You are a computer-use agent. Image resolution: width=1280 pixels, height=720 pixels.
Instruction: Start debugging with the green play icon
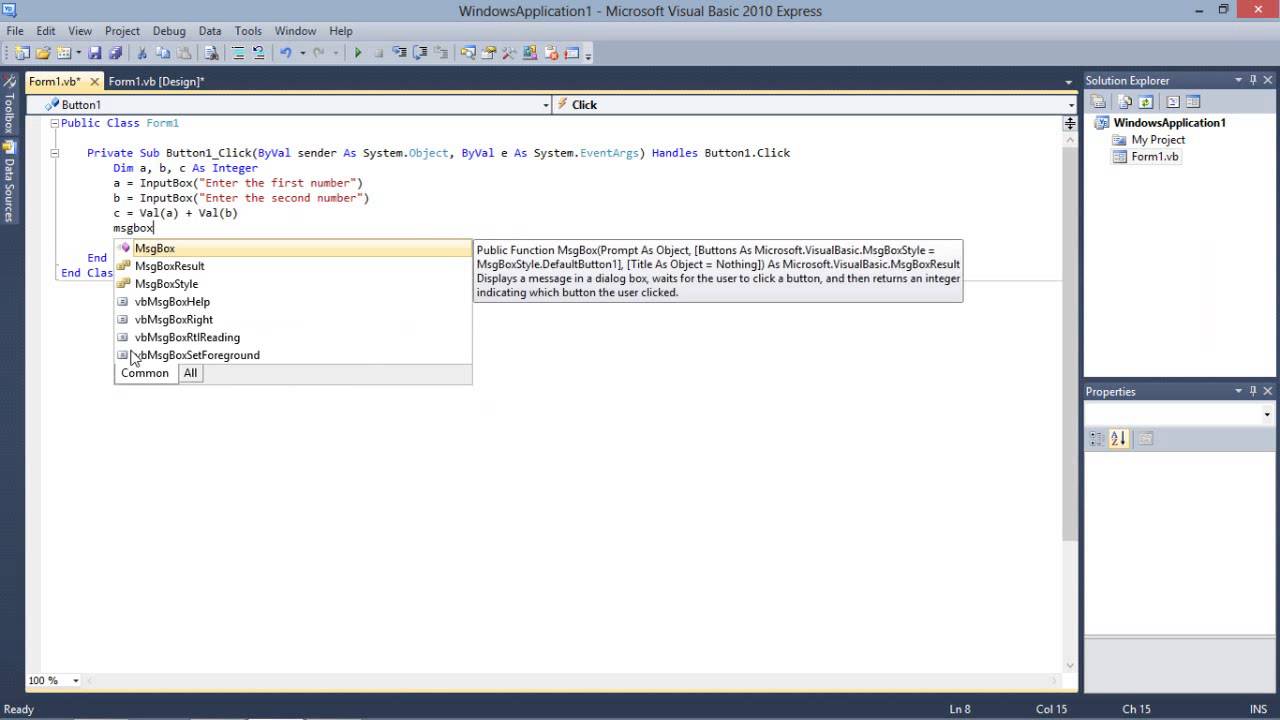(357, 53)
